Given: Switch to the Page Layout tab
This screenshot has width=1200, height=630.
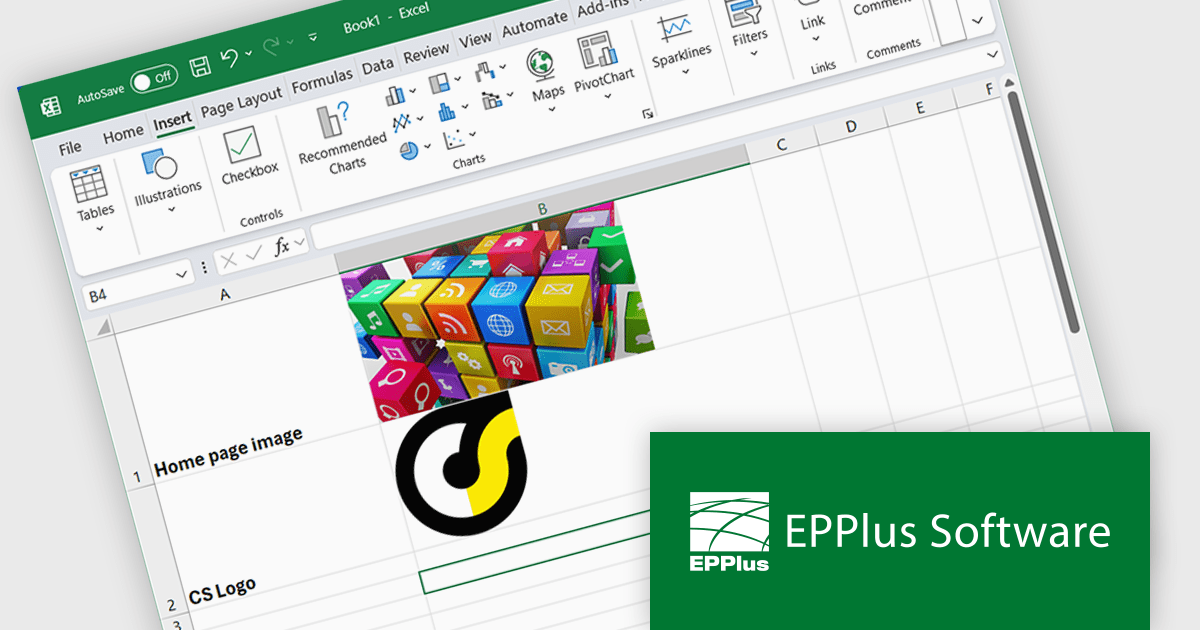Looking at the screenshot, I should tap(241, 101).
